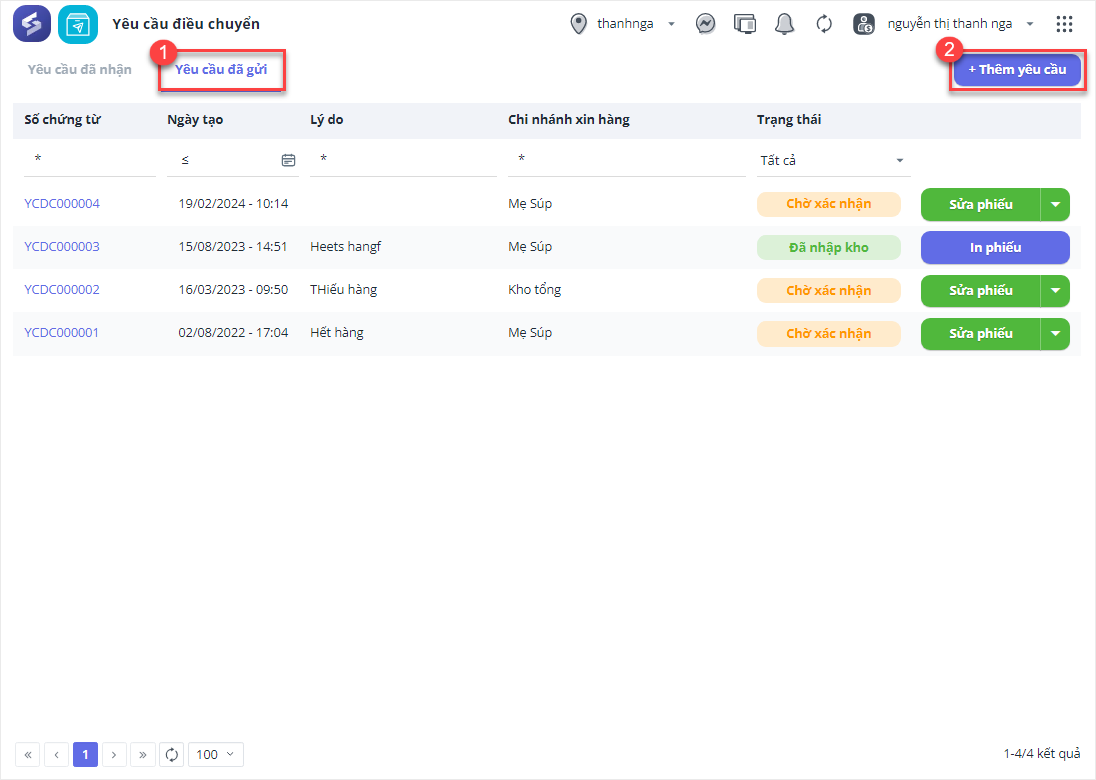This screenshot has width=1096, height=780.
Task: Expand the nguyễn thị thanh nga user menu
Action: pos(1030,24)
